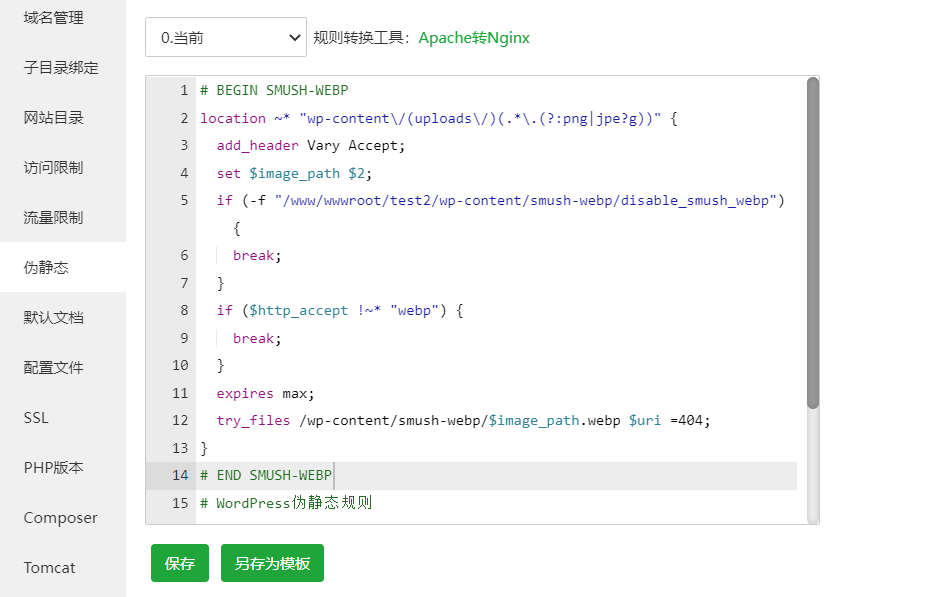Click the 'try_files' directive on line 12
This screenshot has height=597, width=926.
253,420
